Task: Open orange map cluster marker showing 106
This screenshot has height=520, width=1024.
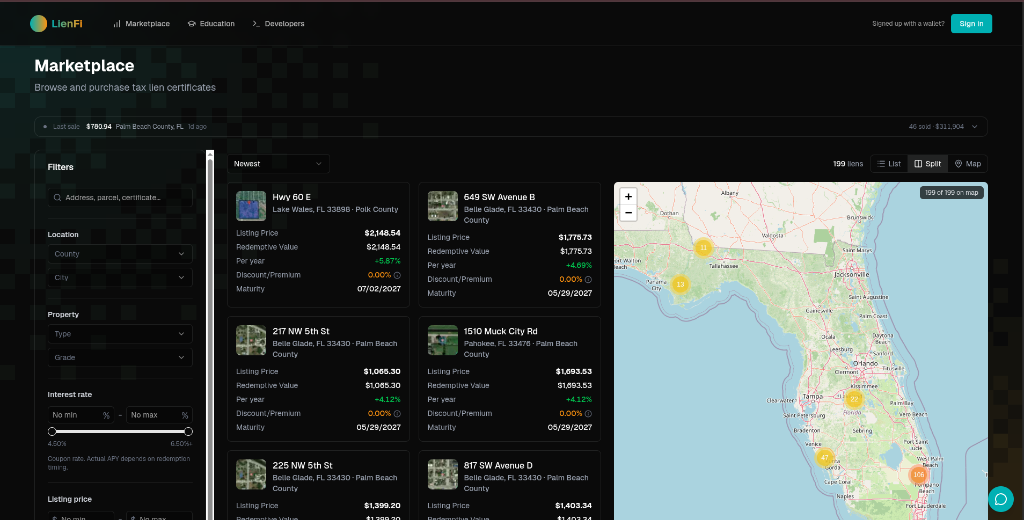Action: coord(919,475)
